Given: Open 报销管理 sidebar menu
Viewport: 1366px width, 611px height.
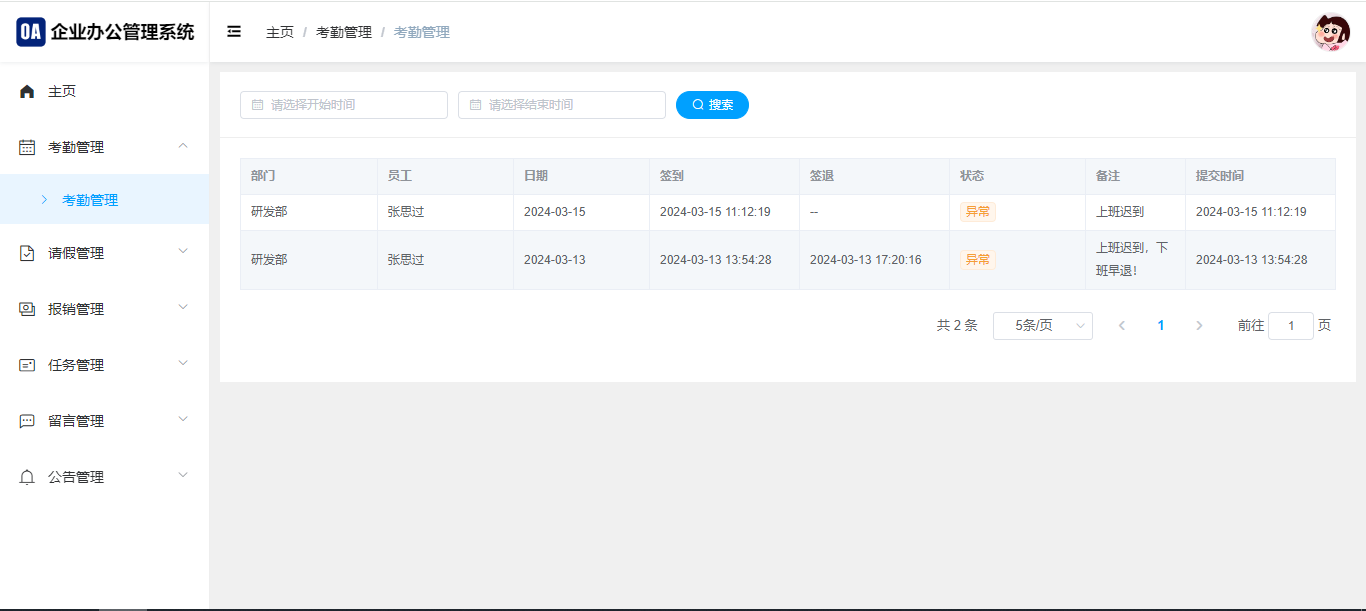Looking at the screenshot, I should (x=105, y=309).
